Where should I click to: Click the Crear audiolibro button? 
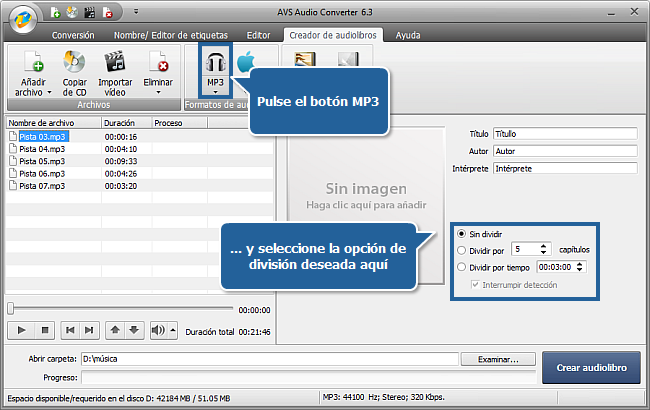[x=591, y=368]
